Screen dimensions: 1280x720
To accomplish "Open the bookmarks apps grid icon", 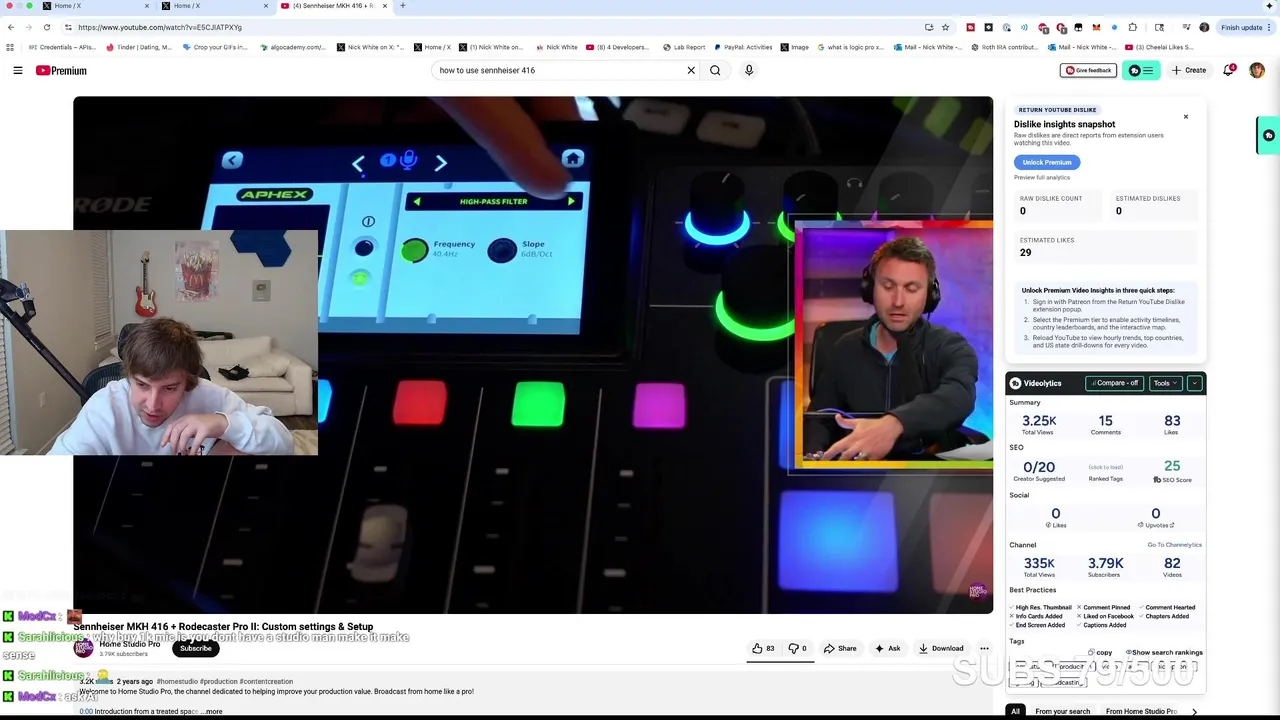I will (x=10, y=47).
